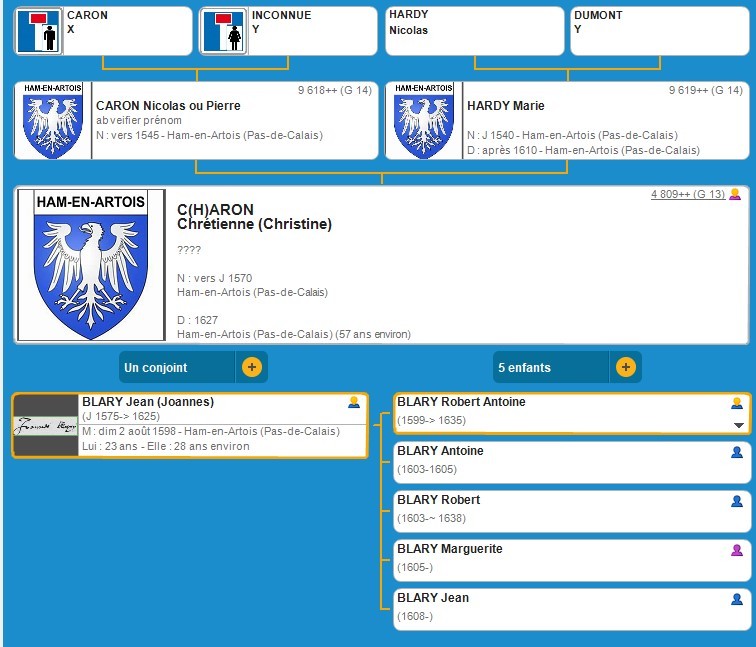Click Ham-en-Artois crest on HARDY Marie card
Viewport: 756px width, 647px height.
pyautogui.click(x=424, y=121)
